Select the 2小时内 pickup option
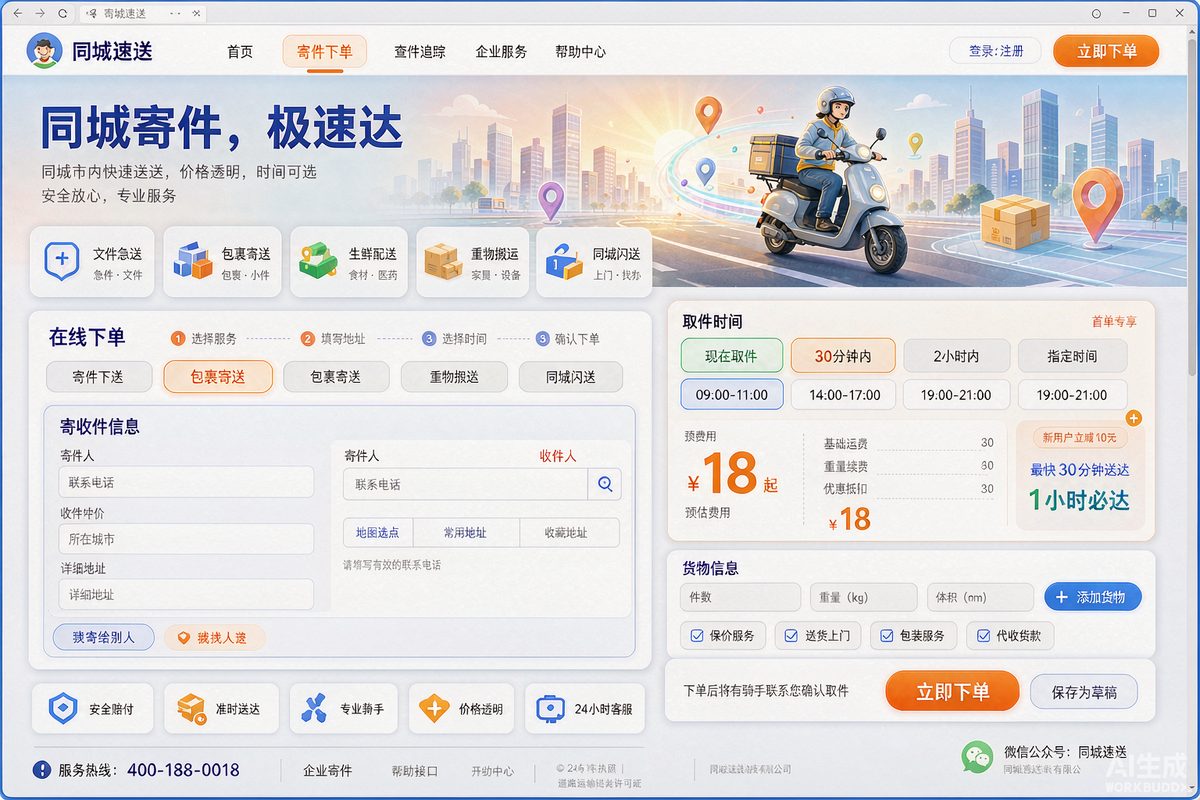 (x=956, y=356)
